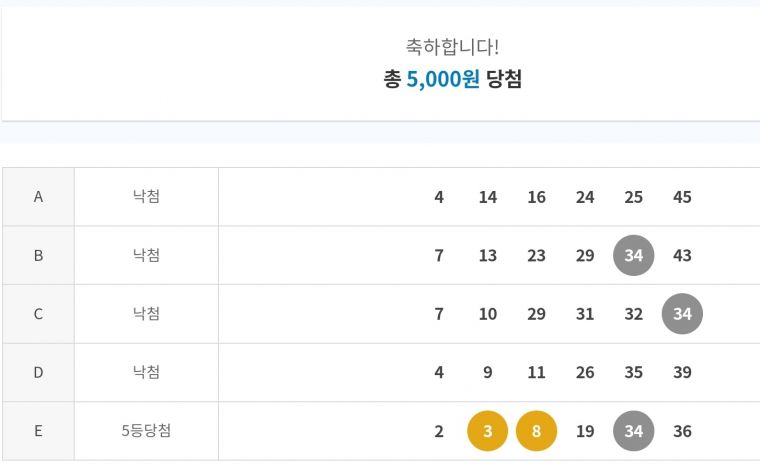Screen dimensions: 760x469
Task: Select the row C label cell
Action: (x=38, y=314)
